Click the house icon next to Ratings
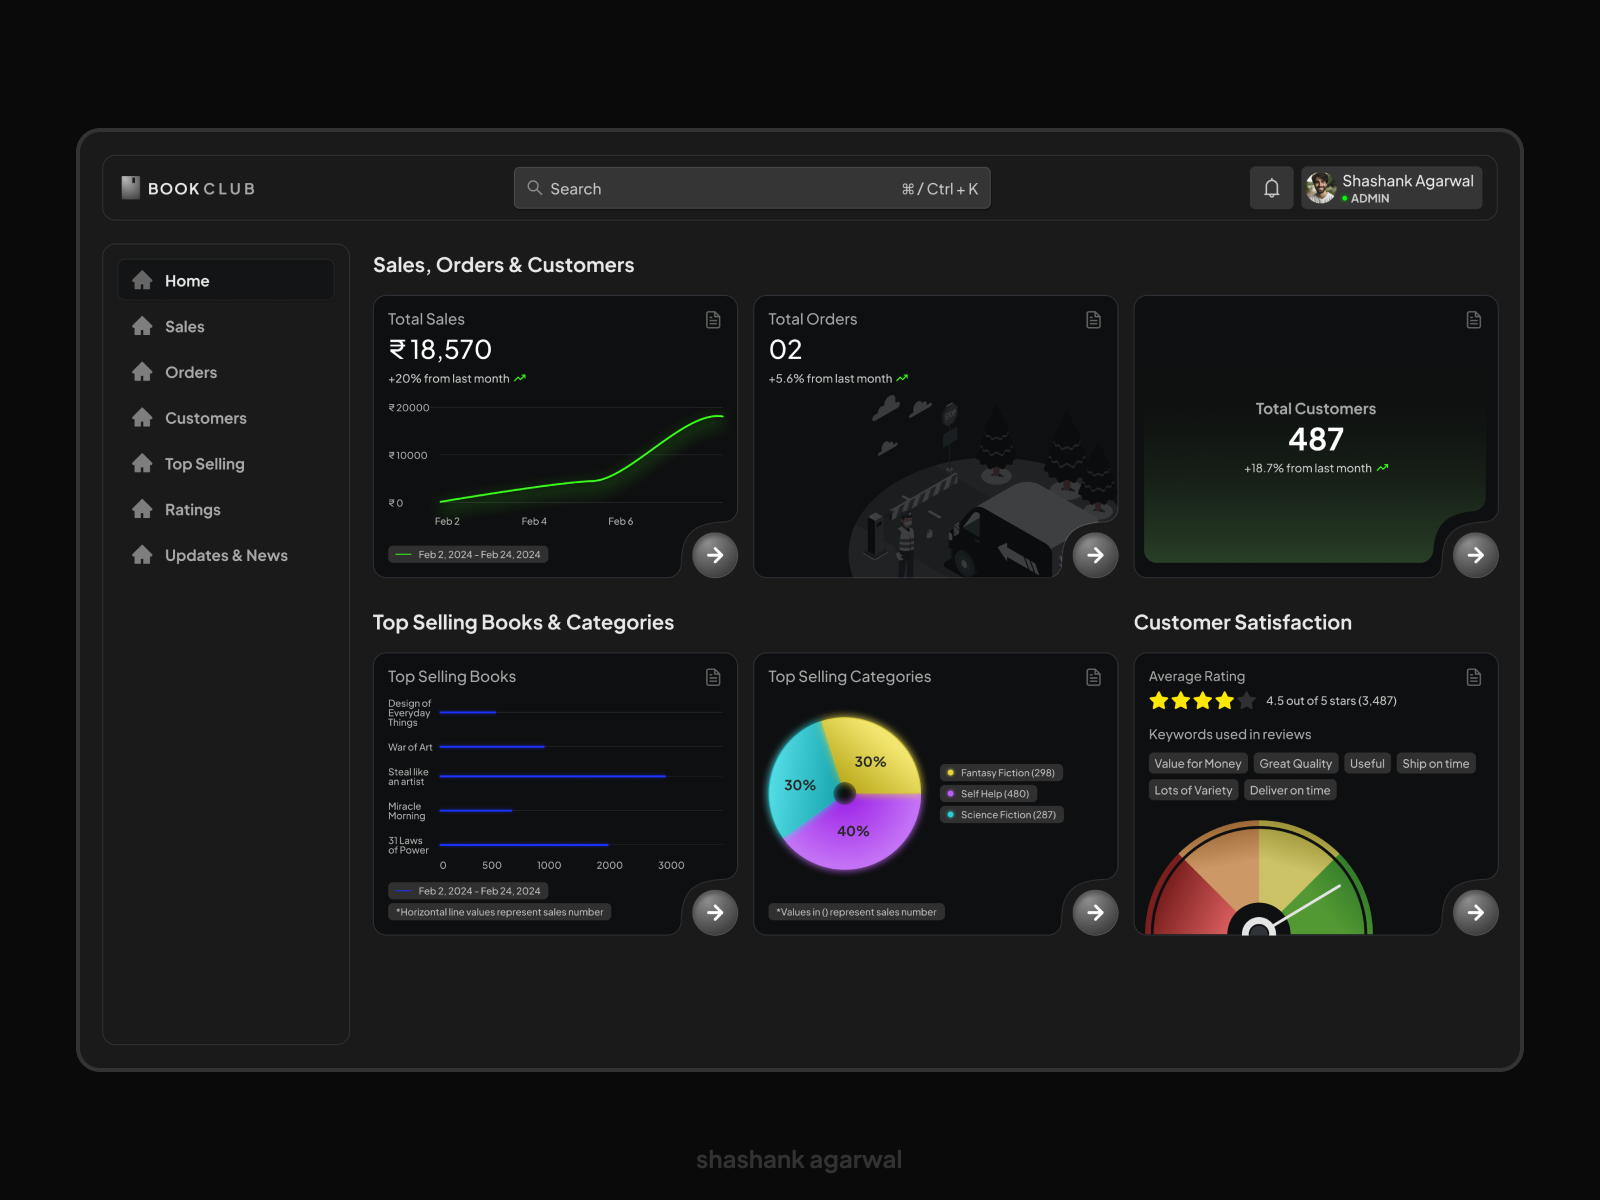Screen dimensions: 1600x1200 pos(142,509)
